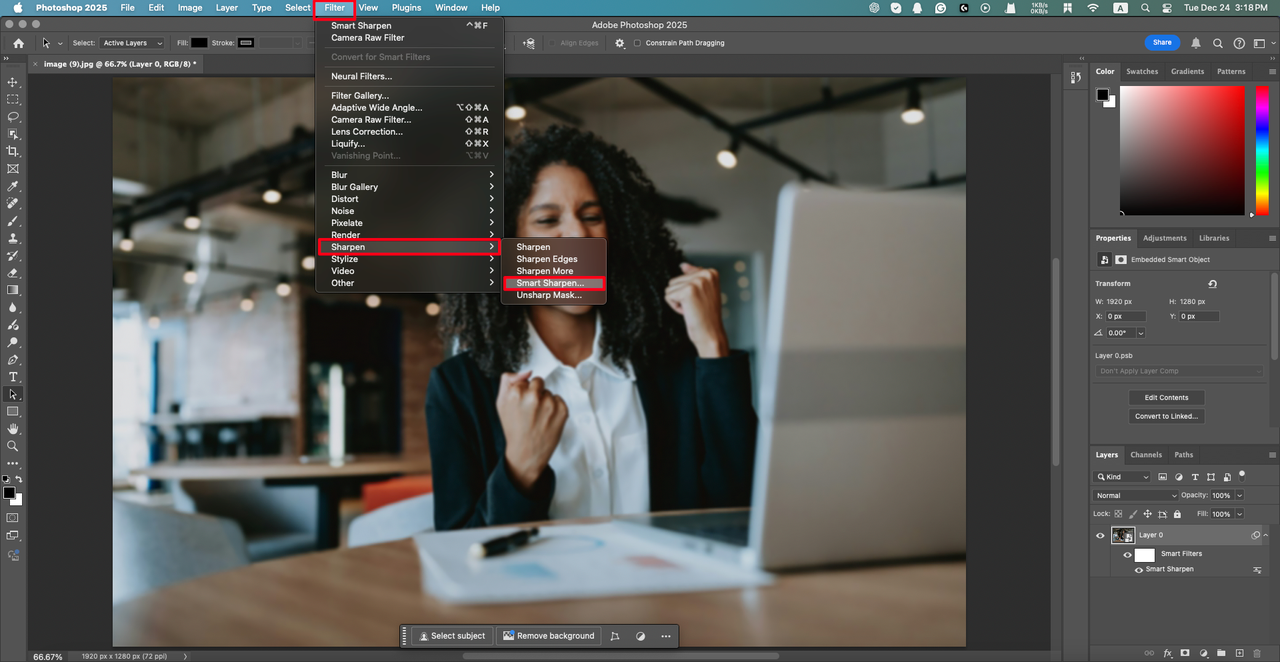The height and width of the screenshot is (662, 1280).
Task: Select the Eraser tool
Action: point(13,272)
